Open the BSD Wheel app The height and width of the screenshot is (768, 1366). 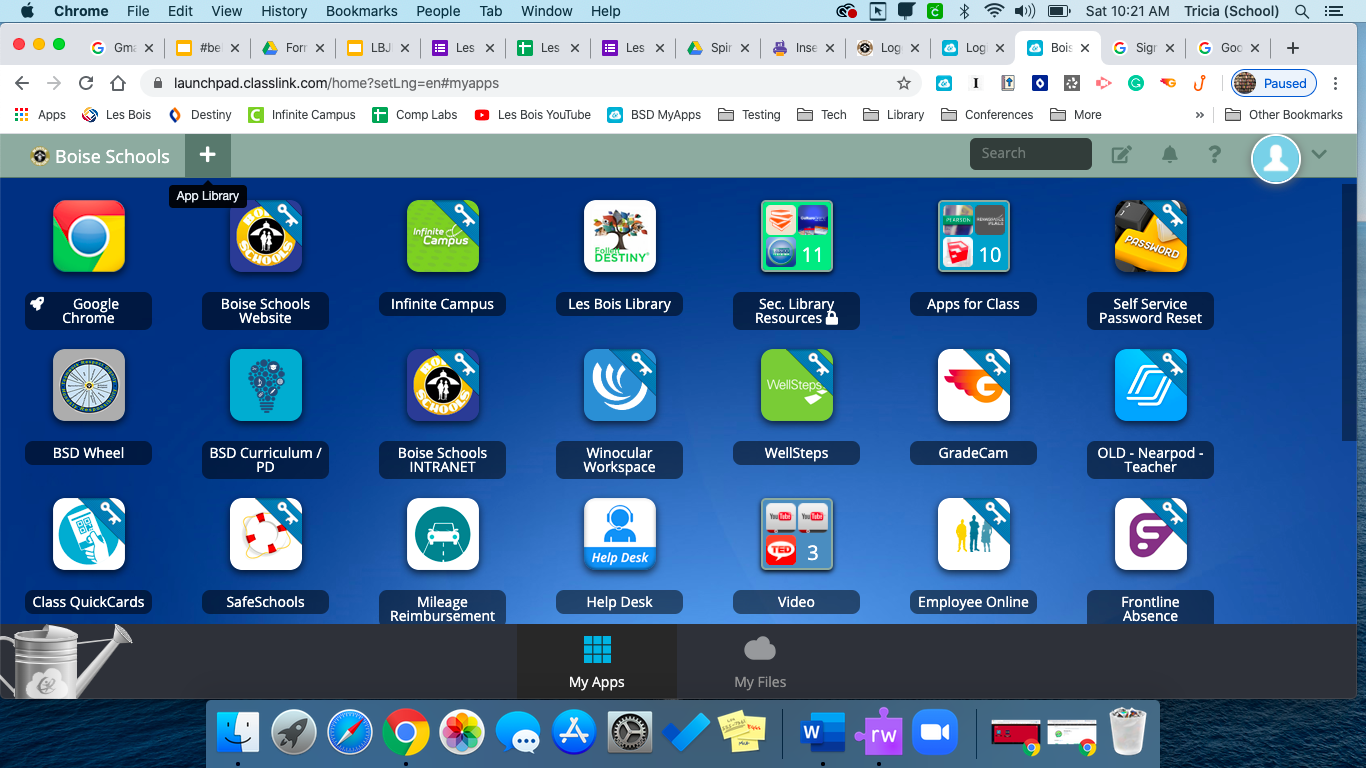pyautogui.click(x=89, y=385)
